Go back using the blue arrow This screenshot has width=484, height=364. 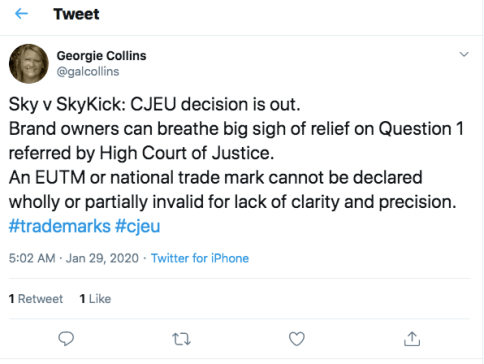(21, 14)
